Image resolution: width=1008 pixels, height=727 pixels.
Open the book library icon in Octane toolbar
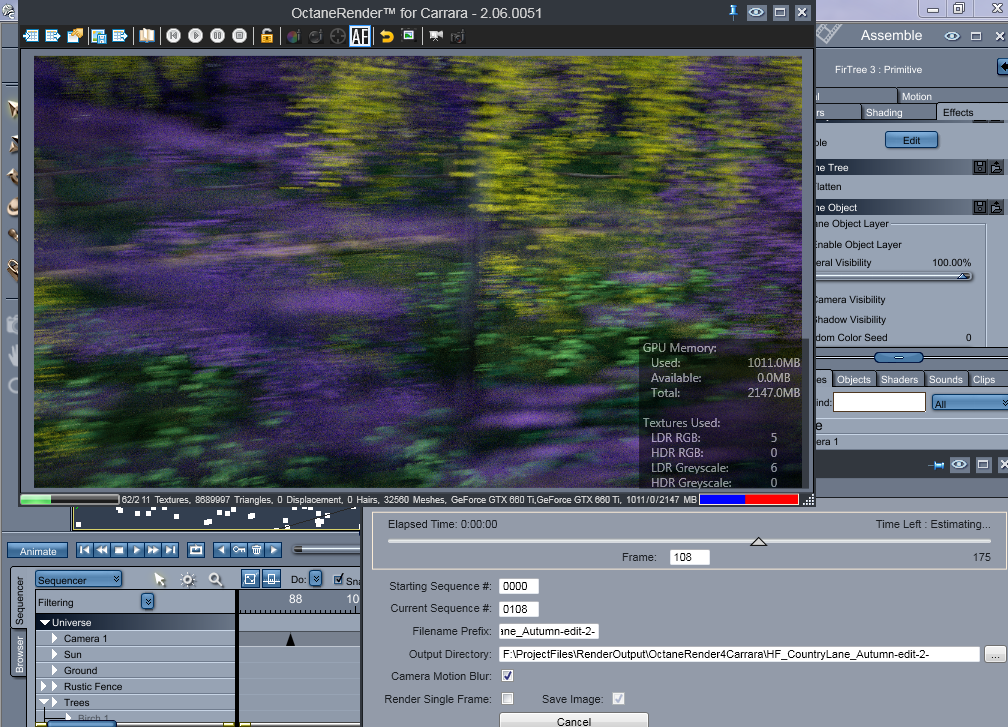point(147,36)
